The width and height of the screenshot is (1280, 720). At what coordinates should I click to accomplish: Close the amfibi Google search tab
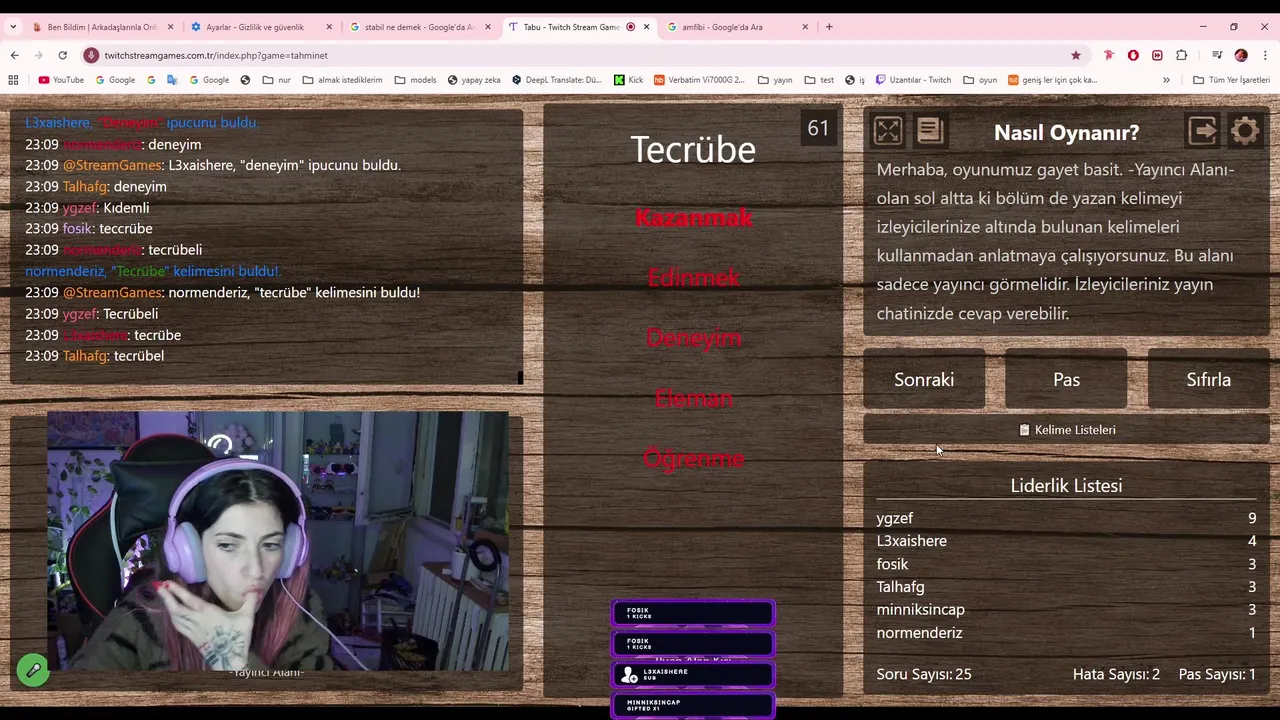tap(805, 27)
